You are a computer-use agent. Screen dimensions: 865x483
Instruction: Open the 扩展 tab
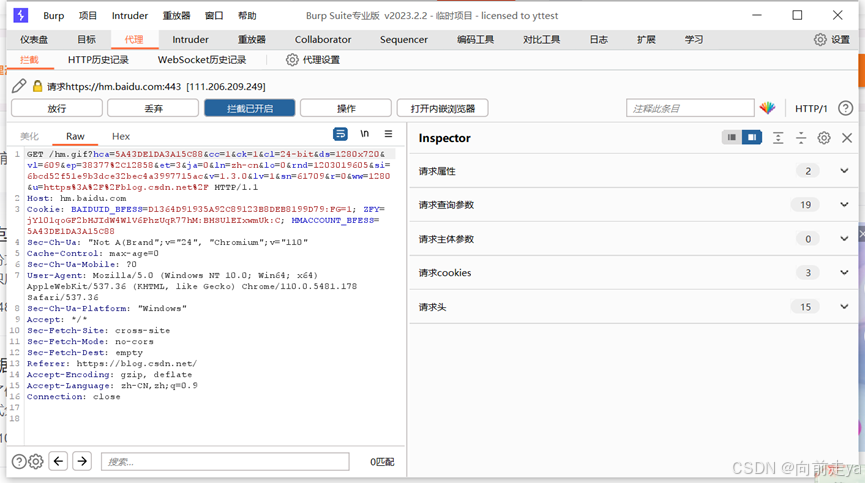click(646, 40)
